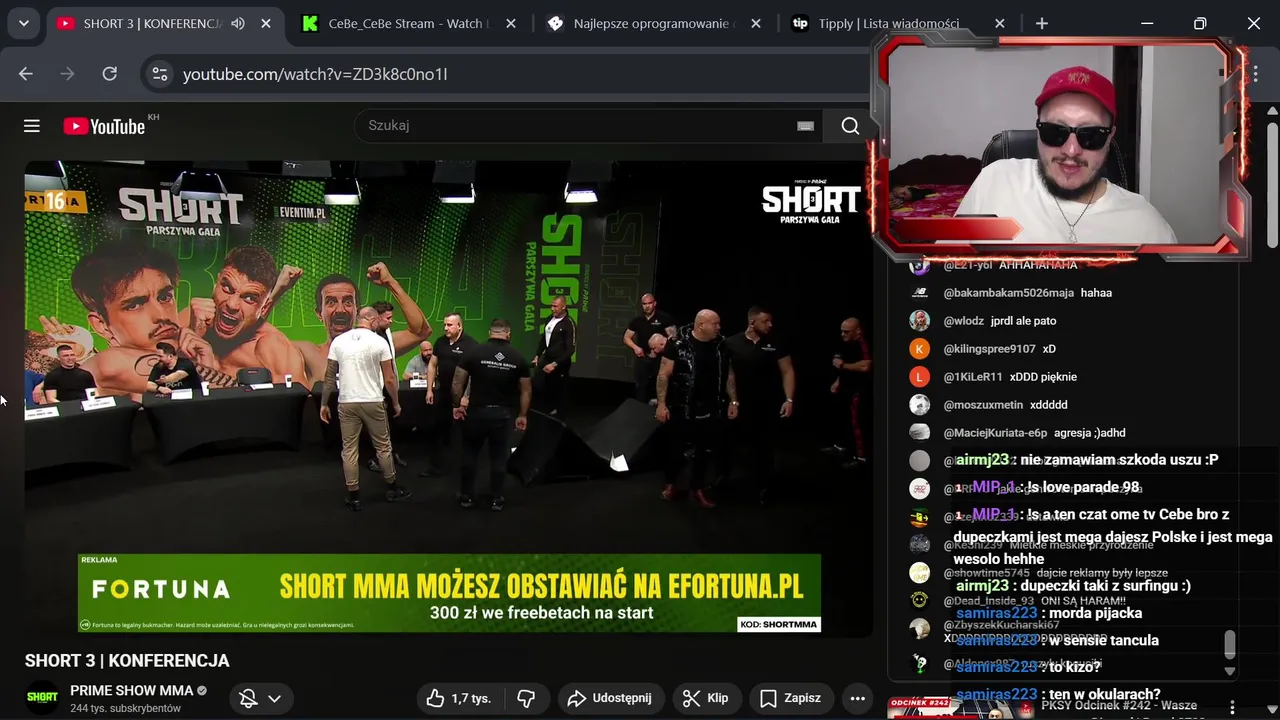Select the youtube.com address bar URL
1280x720 pixels.
pyautogui.click(x=315, y=74)
